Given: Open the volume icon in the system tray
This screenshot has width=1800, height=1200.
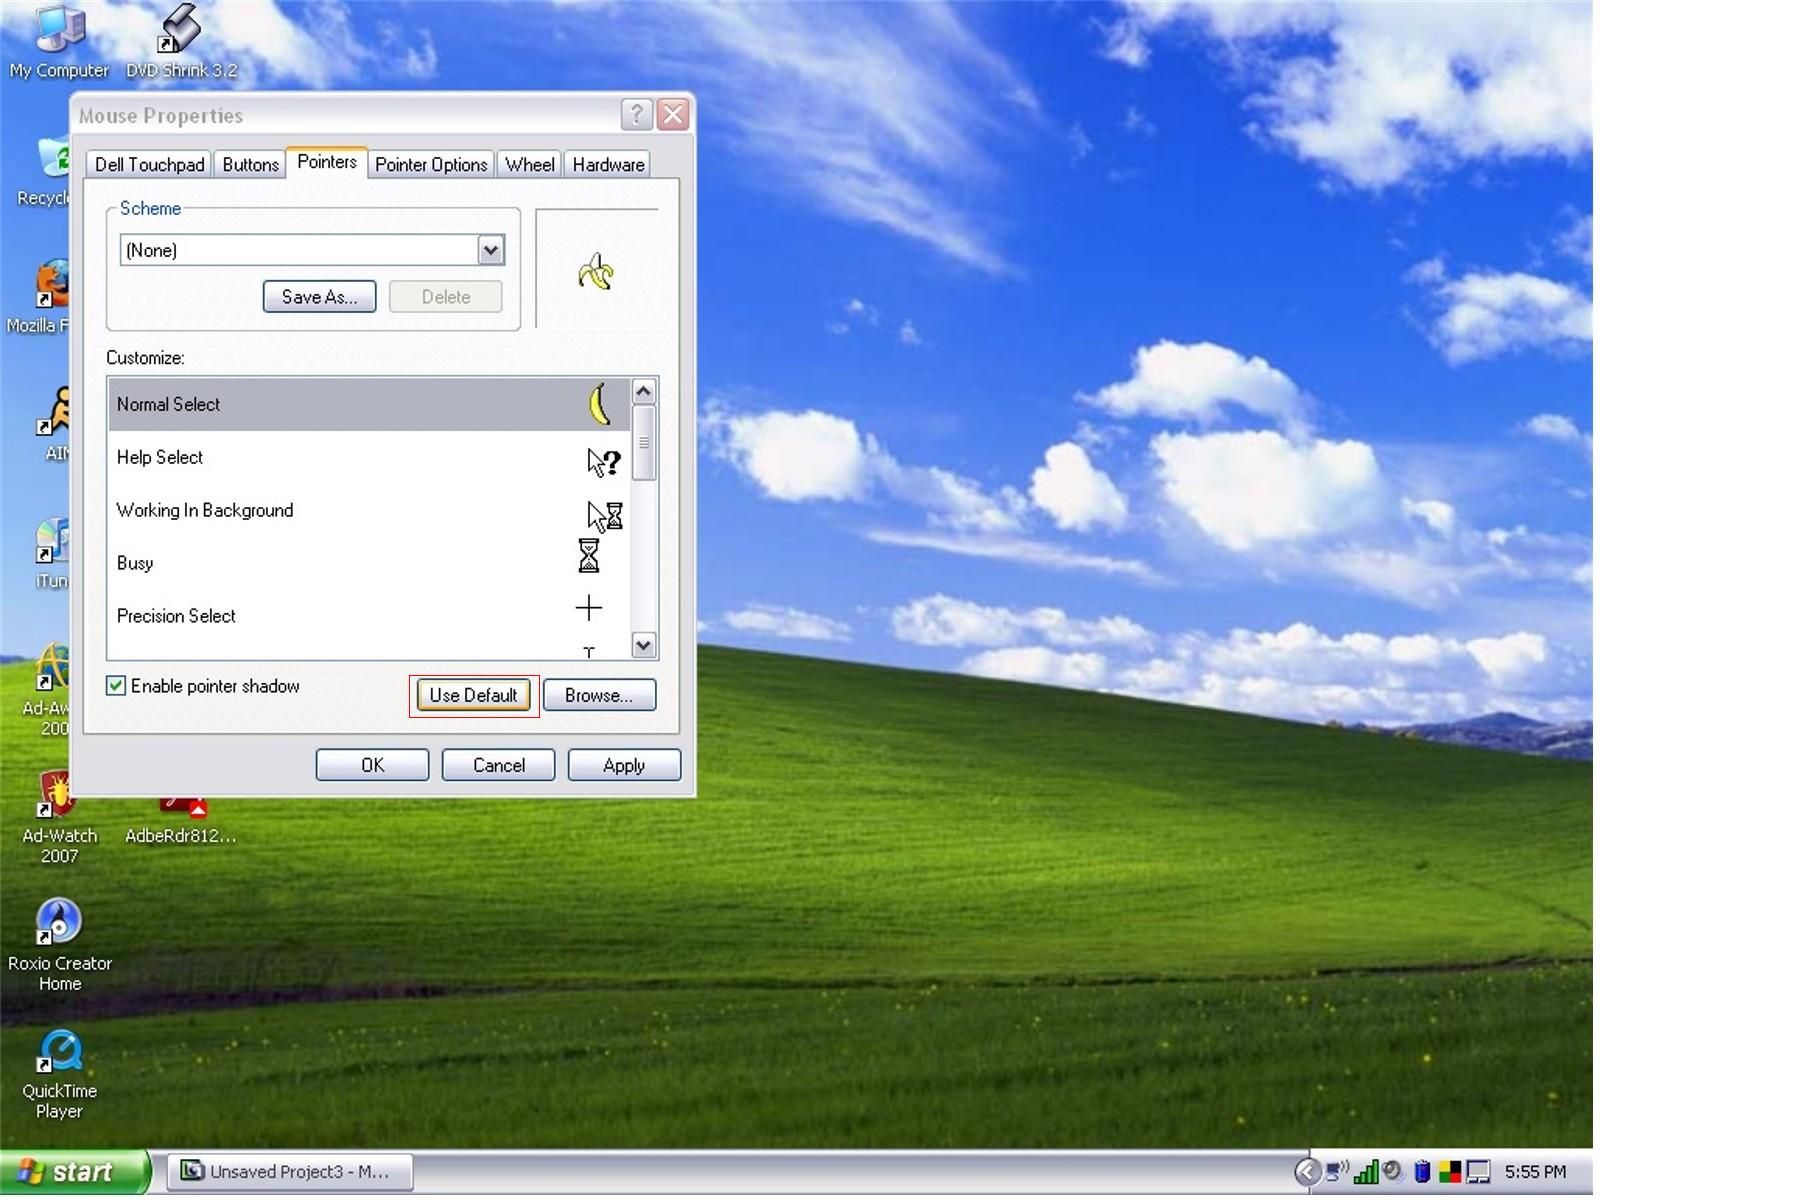Looking at the screenshot, I should 1393,1172.
